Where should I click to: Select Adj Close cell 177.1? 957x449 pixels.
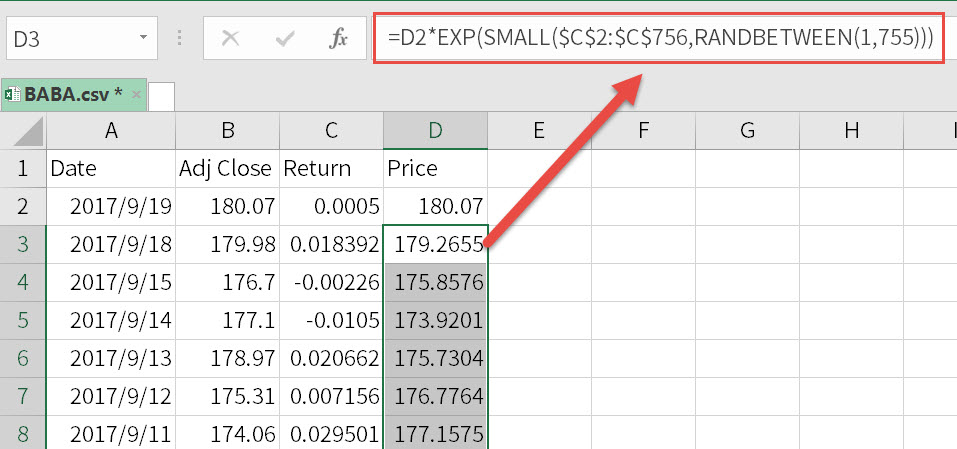coord(228,320)
